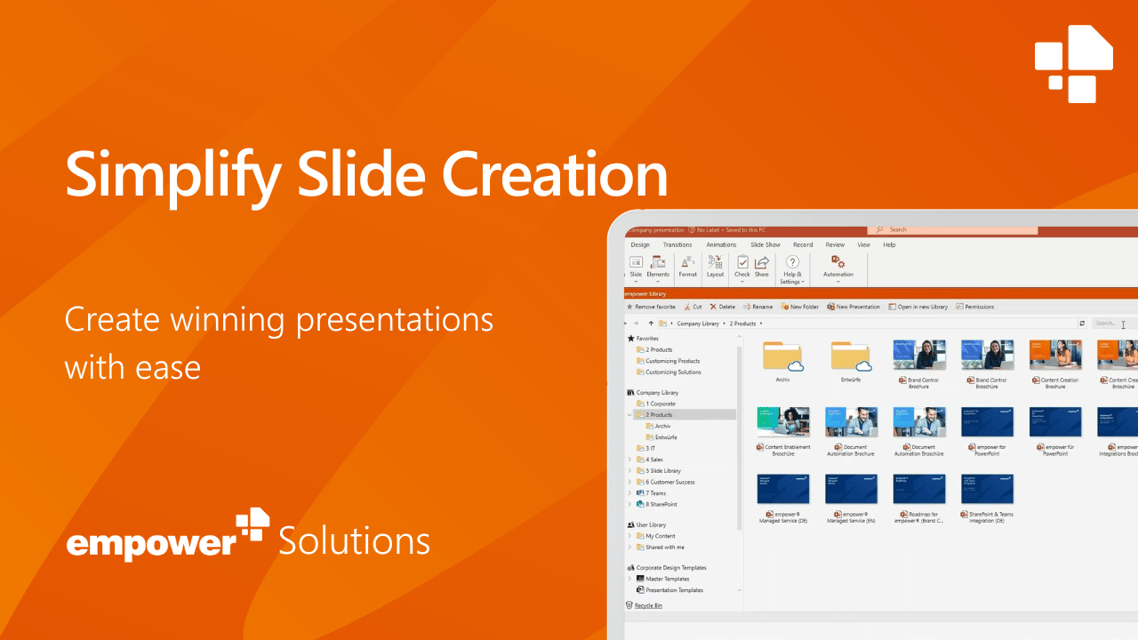
Task: Open the Design ribbon tab
Action: 640,245
